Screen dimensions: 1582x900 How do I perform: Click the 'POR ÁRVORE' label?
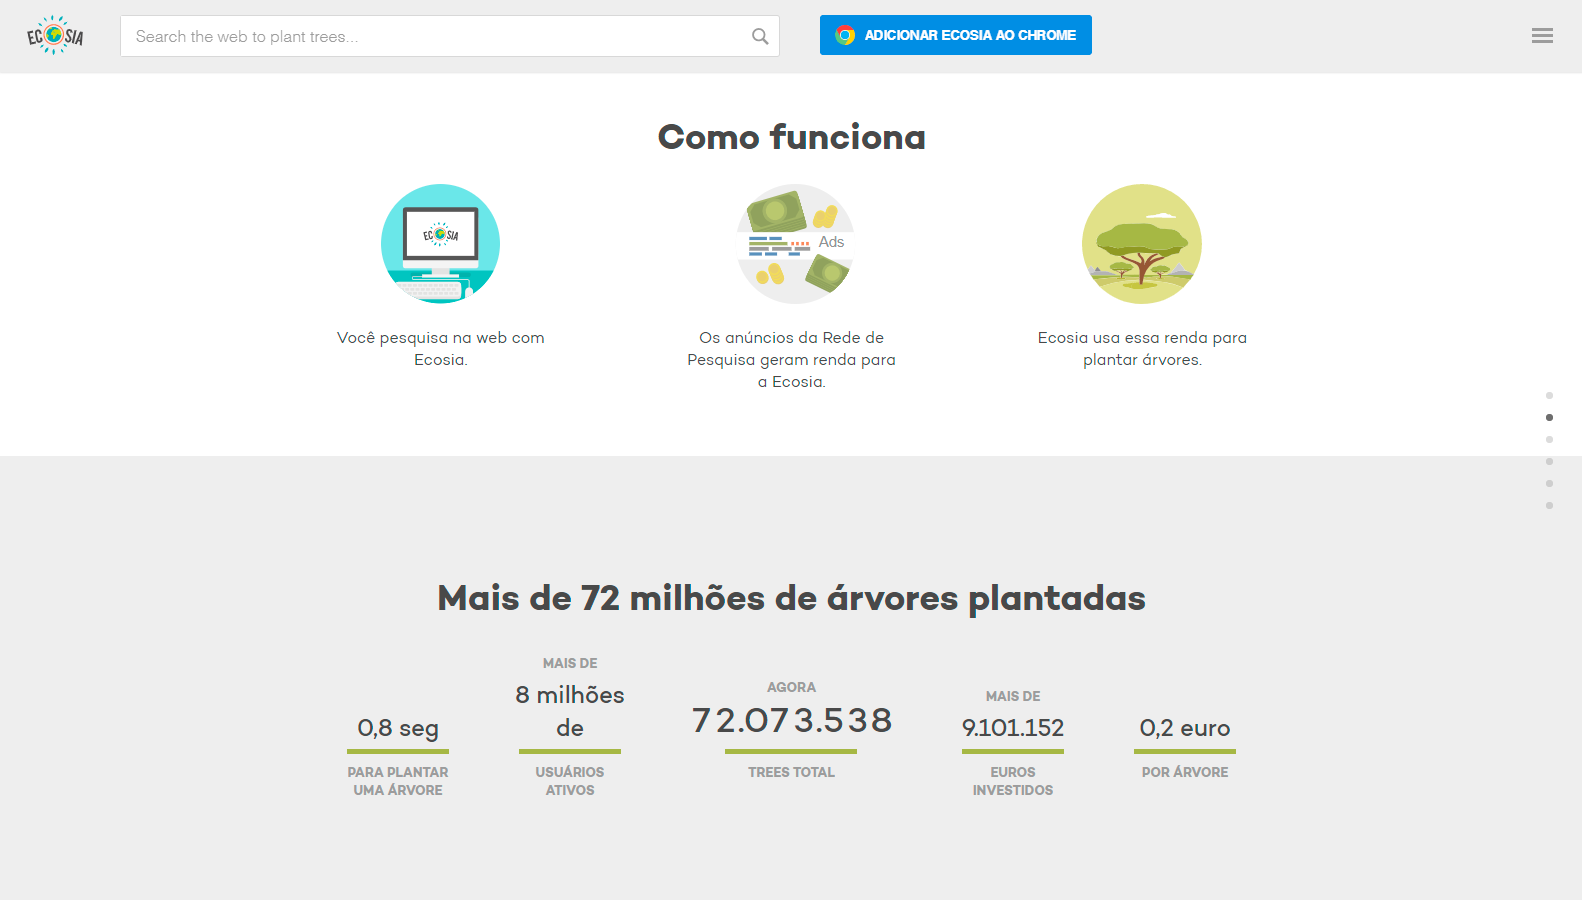click(1185, 772)
